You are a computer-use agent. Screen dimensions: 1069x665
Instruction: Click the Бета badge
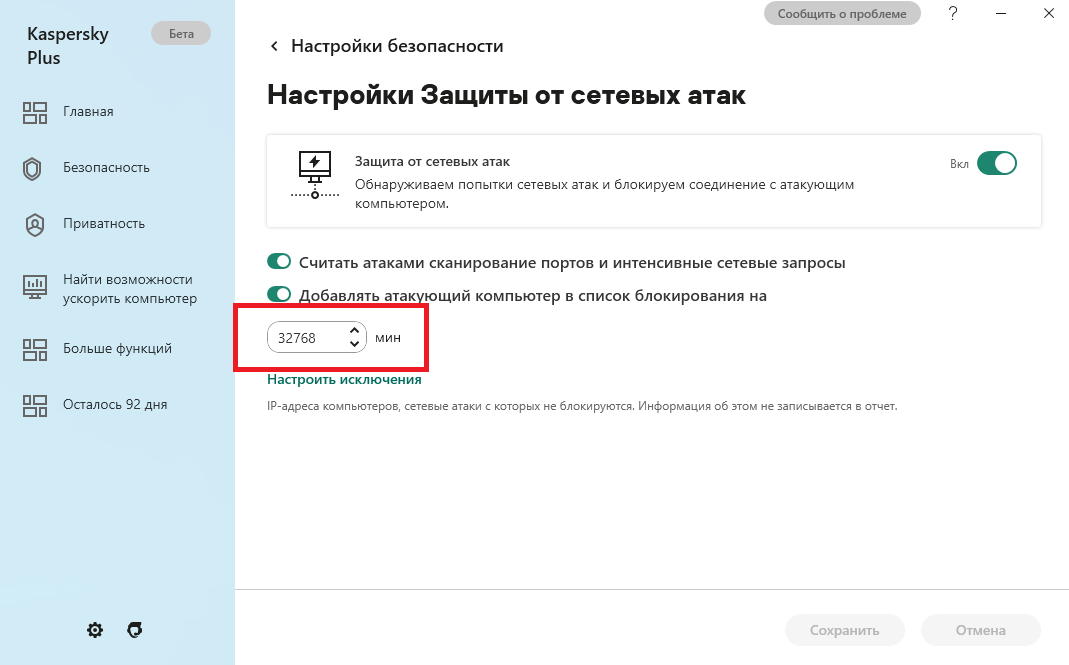181,33
